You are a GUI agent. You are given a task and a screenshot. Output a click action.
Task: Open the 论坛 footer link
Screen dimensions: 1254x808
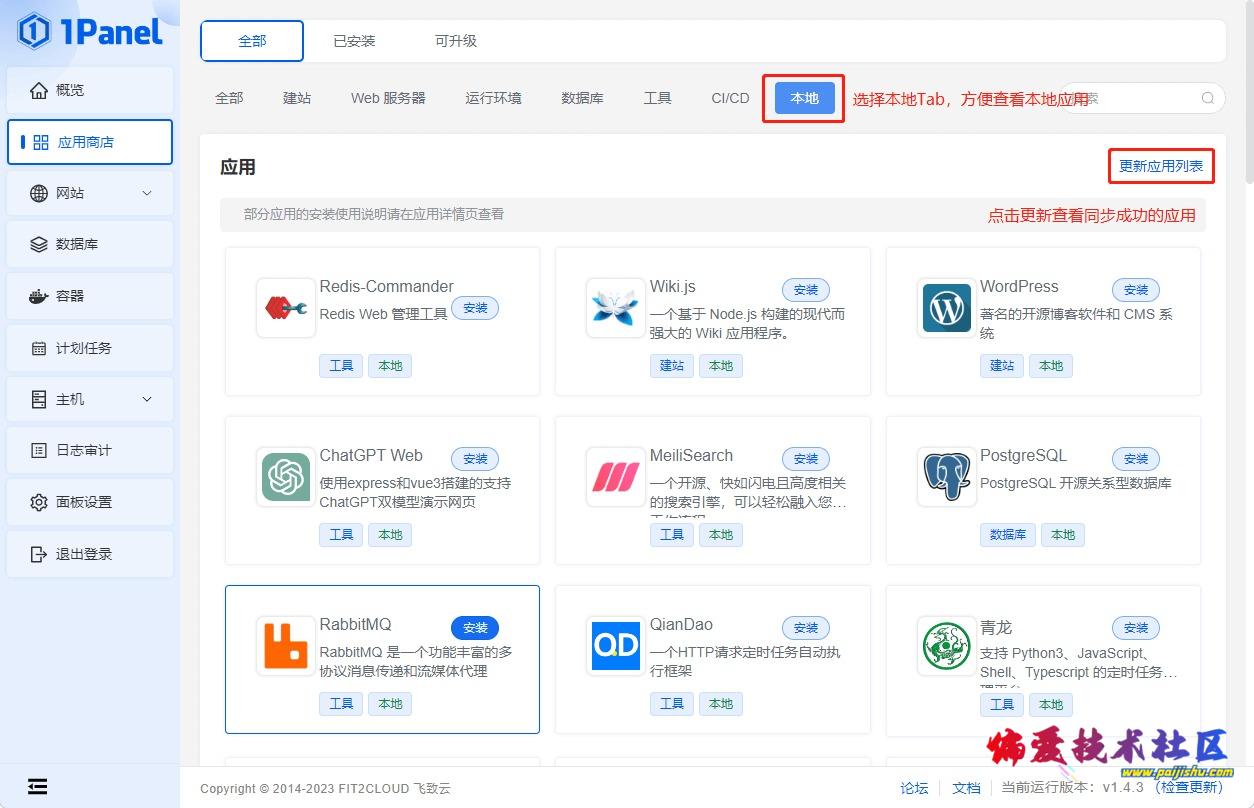[914, 788]
